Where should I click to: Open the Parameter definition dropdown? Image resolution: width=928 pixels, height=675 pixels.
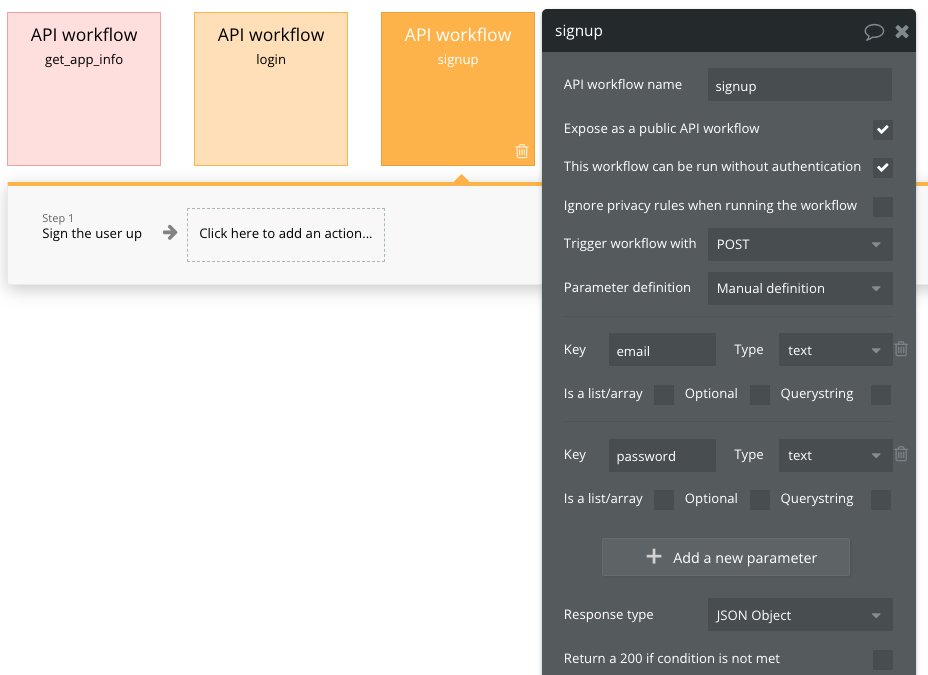tap(799, 288)
